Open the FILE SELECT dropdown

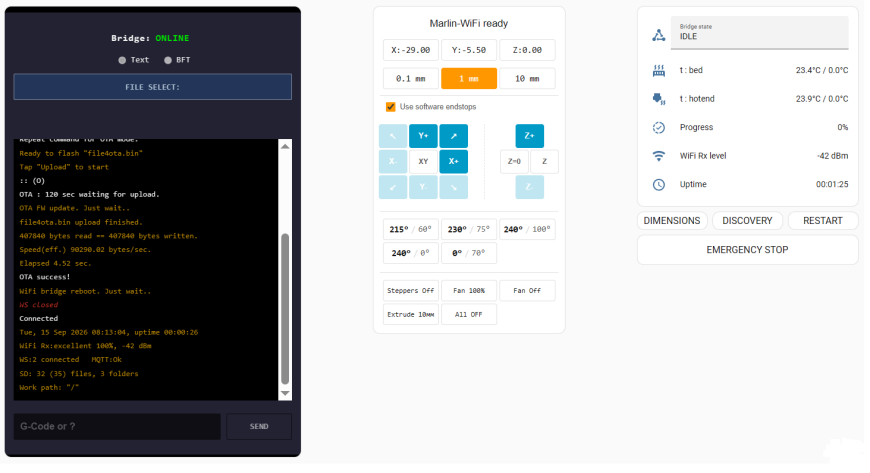coord(153,87)
